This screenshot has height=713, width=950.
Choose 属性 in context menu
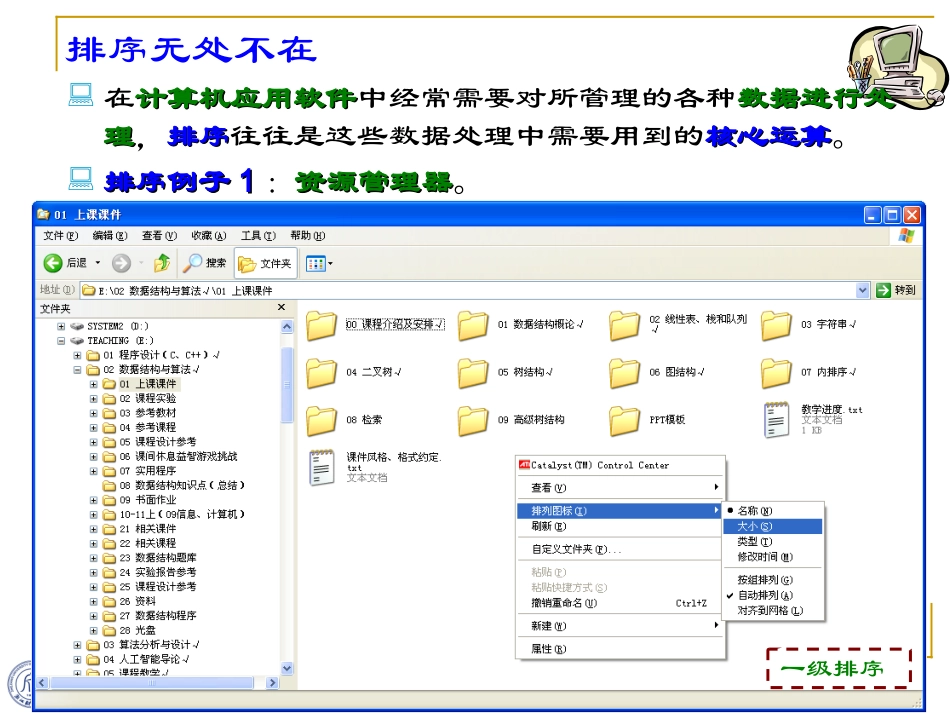620,649
